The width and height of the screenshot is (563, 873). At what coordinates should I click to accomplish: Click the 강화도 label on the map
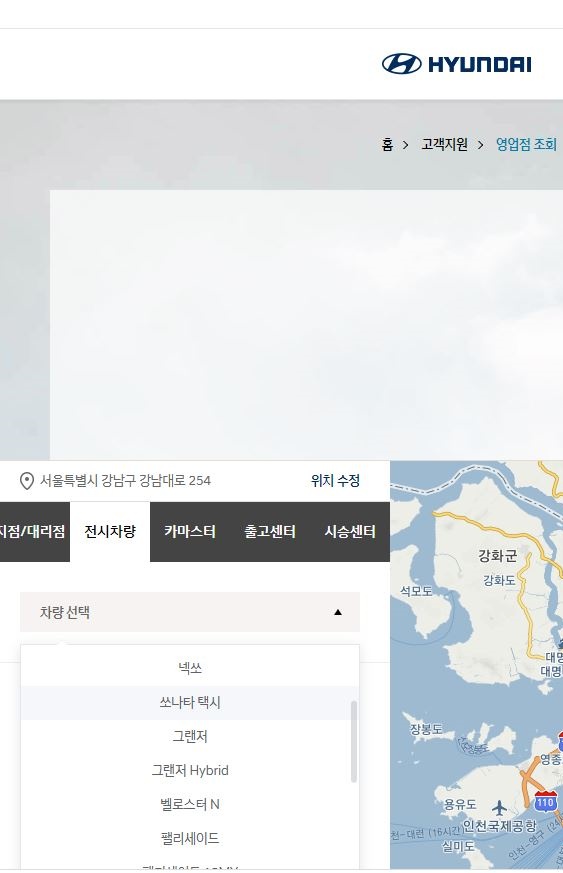pos(499,581)
